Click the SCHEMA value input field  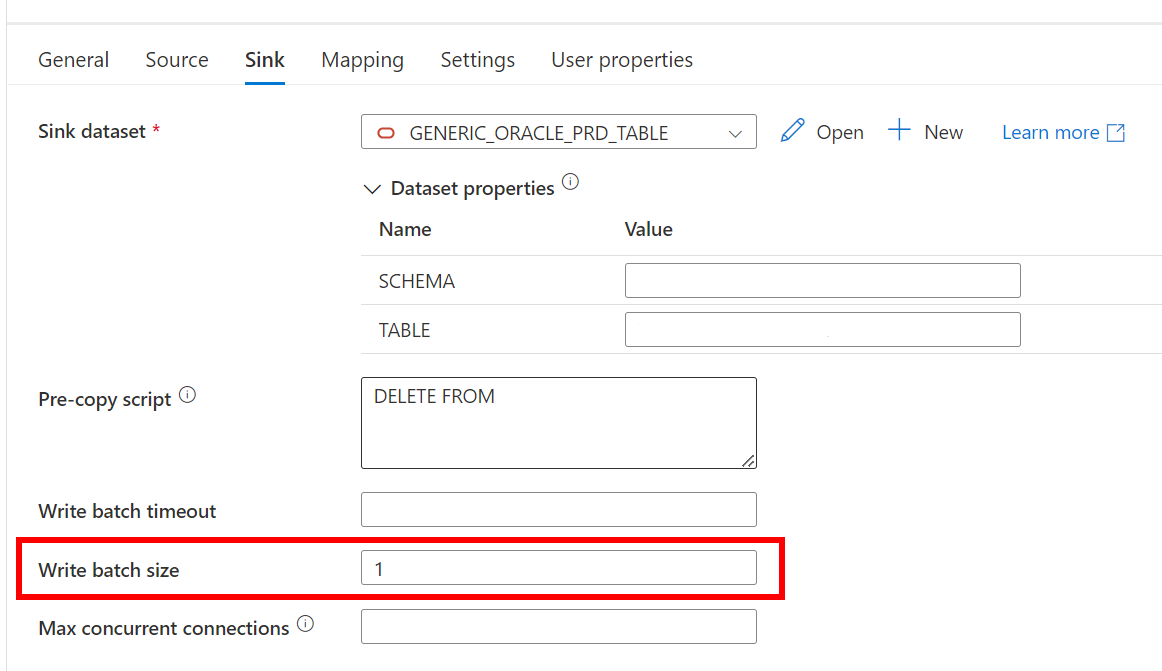pyautogui.click(x=823, y=280)
